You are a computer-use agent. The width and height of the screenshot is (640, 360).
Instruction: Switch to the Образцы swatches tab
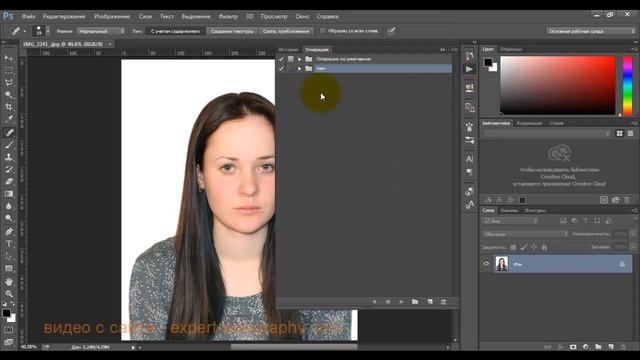point(511,49)
